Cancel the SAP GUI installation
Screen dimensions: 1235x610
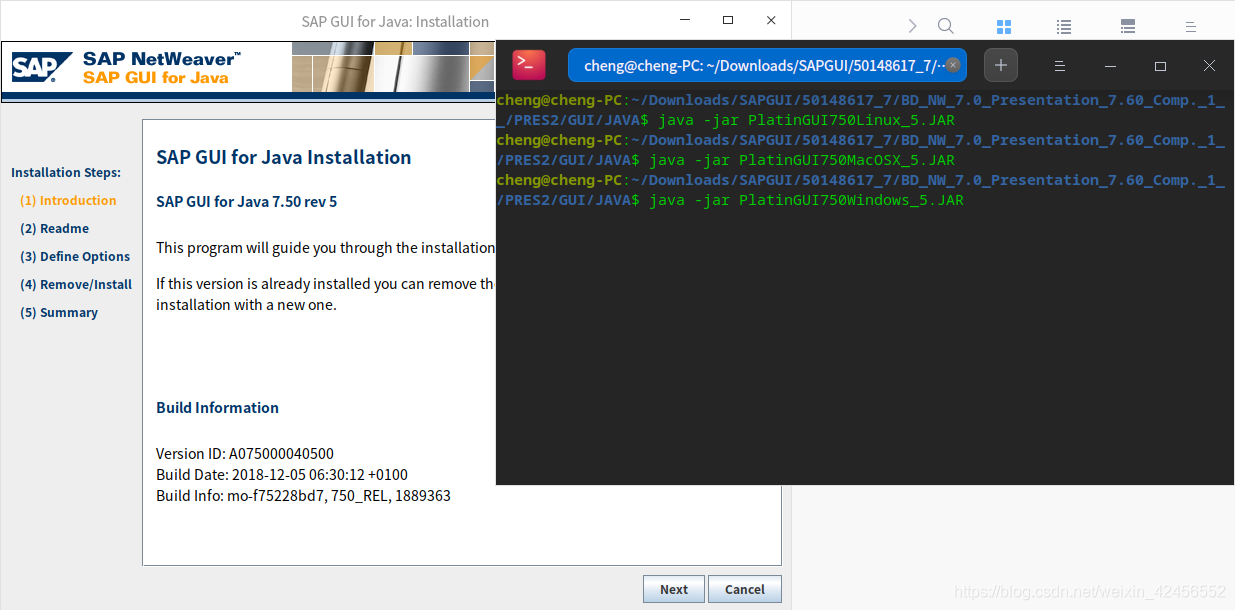coord(744,588)
